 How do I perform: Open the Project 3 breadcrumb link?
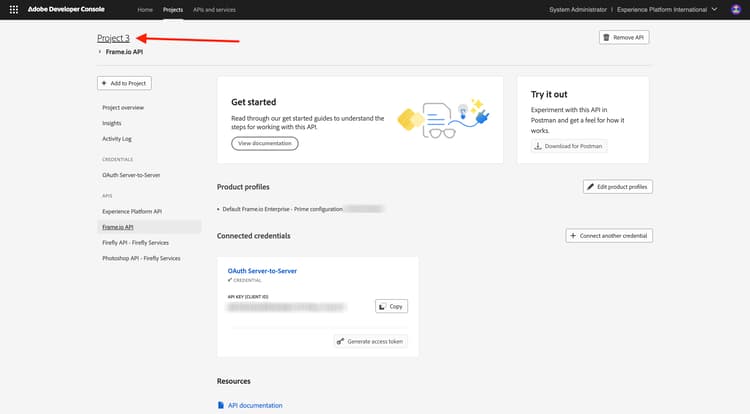(x=113, y=38)
